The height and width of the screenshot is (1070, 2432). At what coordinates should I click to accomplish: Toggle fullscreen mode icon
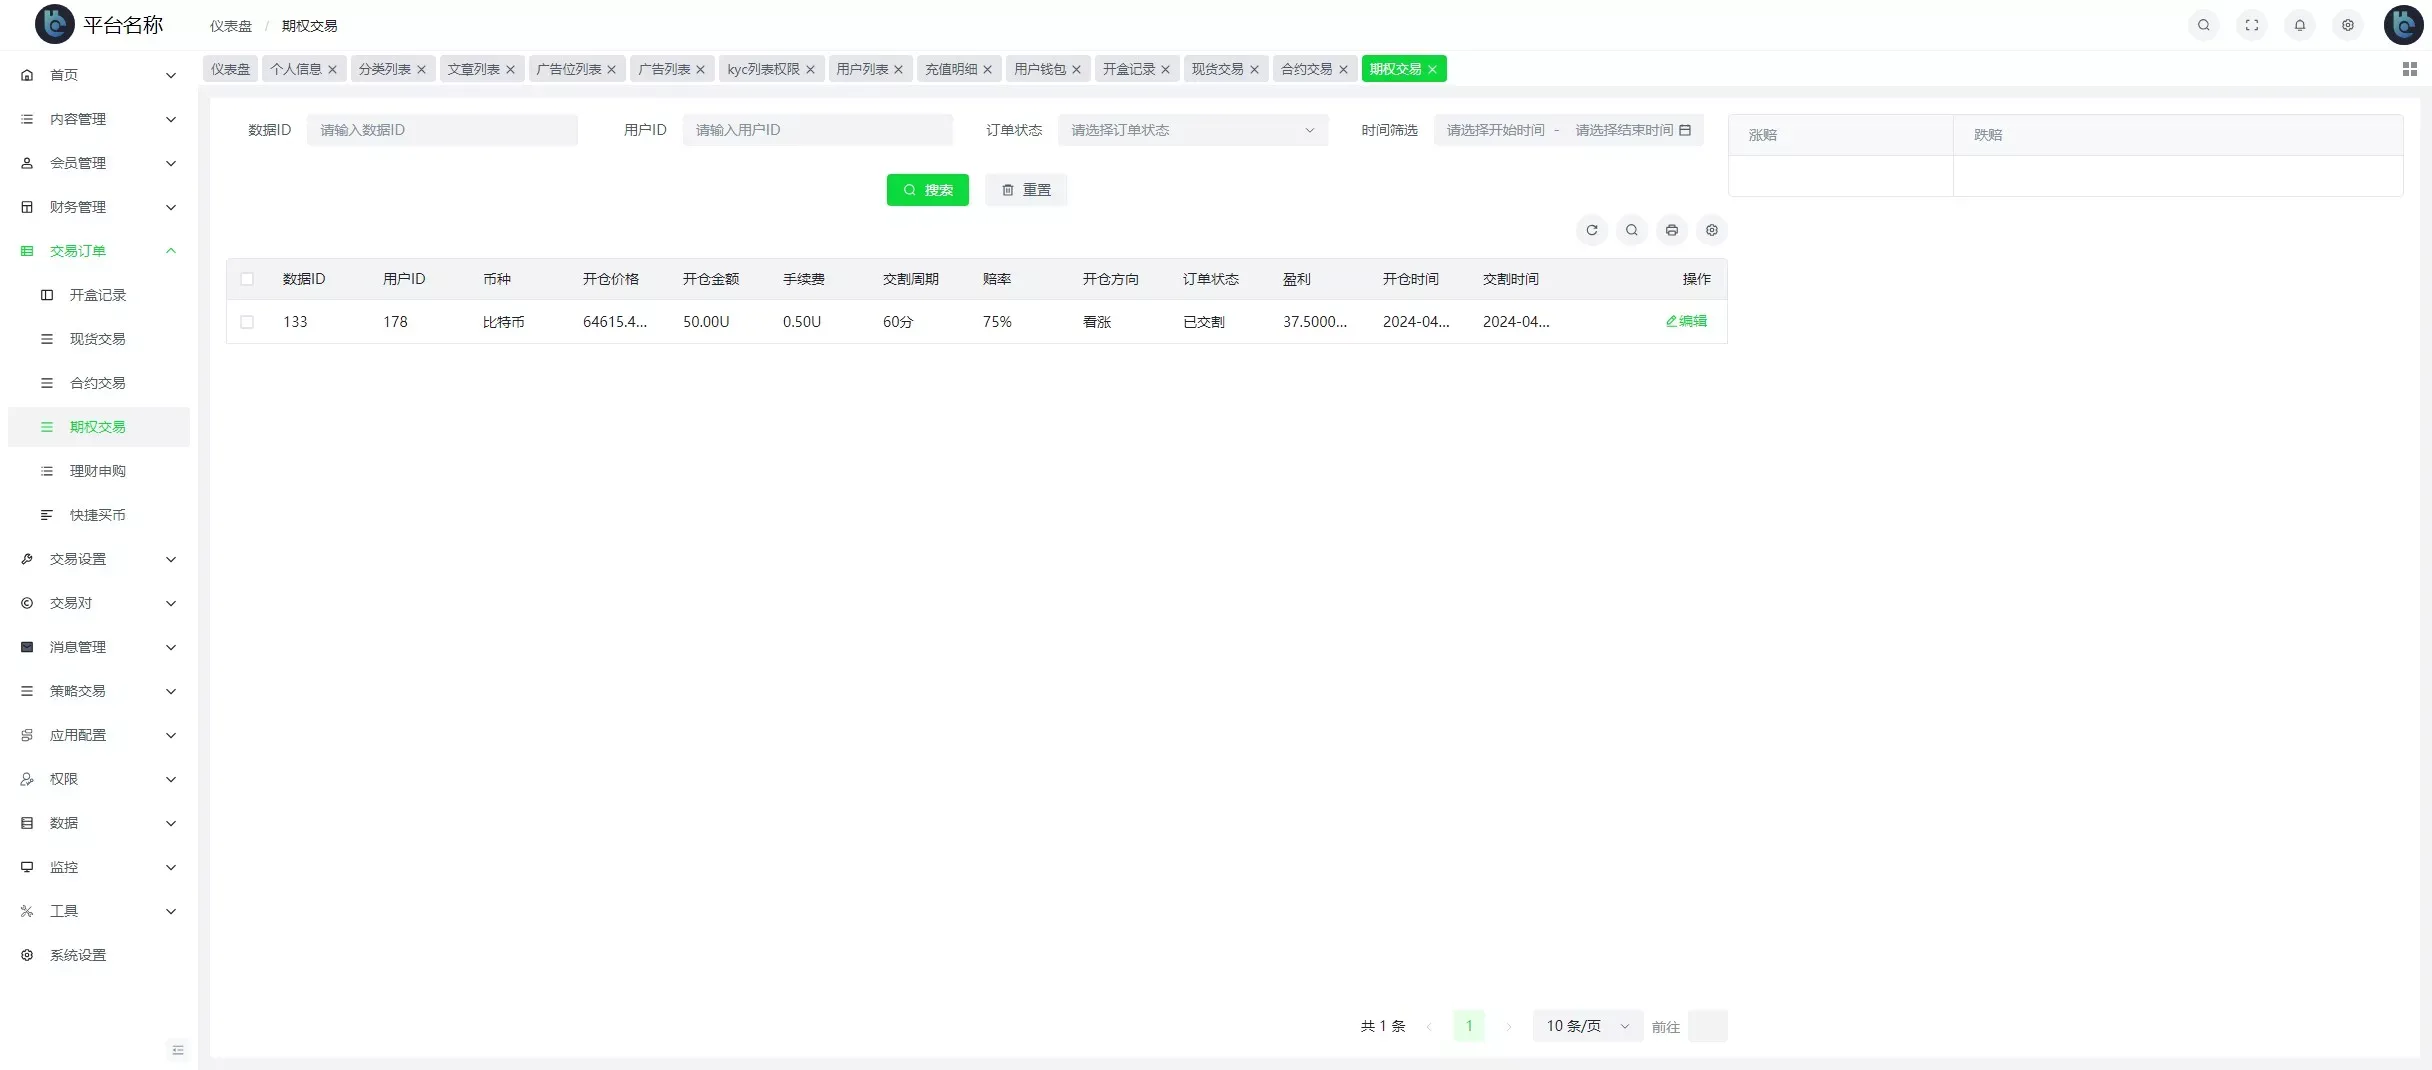[x=2251, y=25]
